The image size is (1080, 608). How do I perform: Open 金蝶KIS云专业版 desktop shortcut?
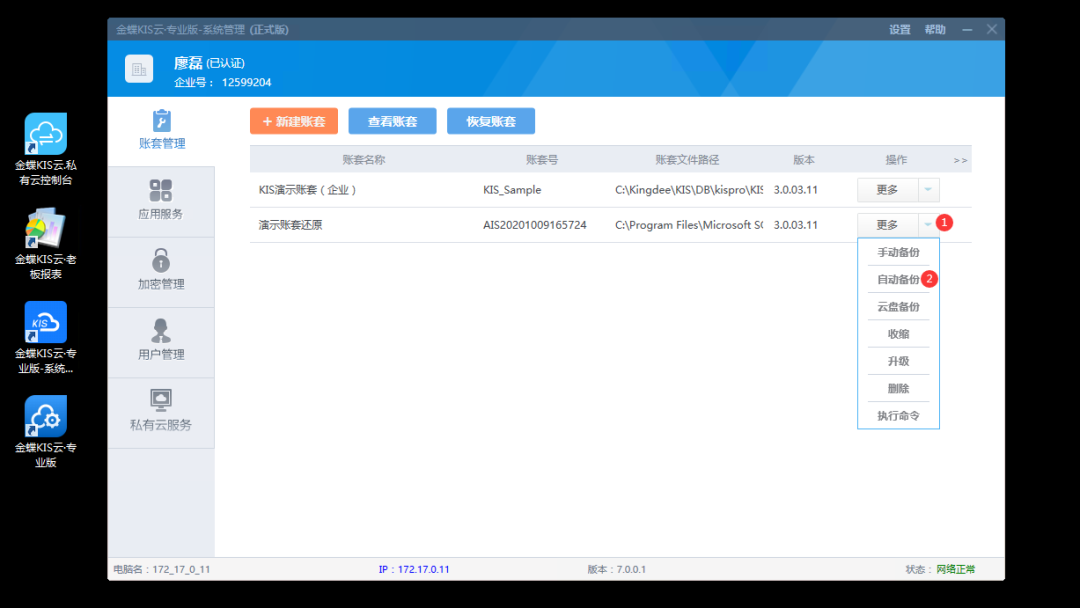pyautogui.click(x=45, y=432)
